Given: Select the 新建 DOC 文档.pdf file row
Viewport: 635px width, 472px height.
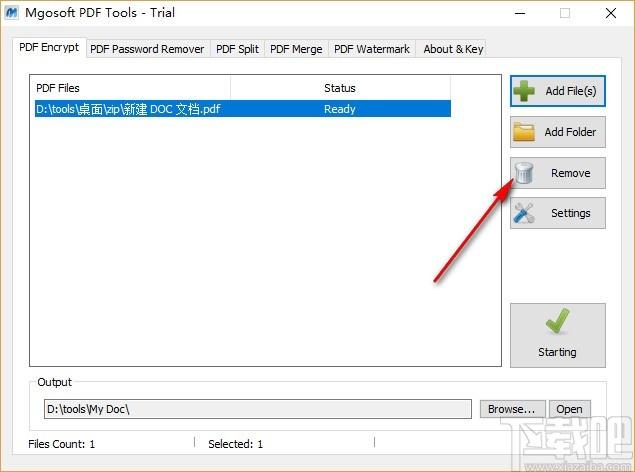Looking at the screenshot, I should point(243,109).
